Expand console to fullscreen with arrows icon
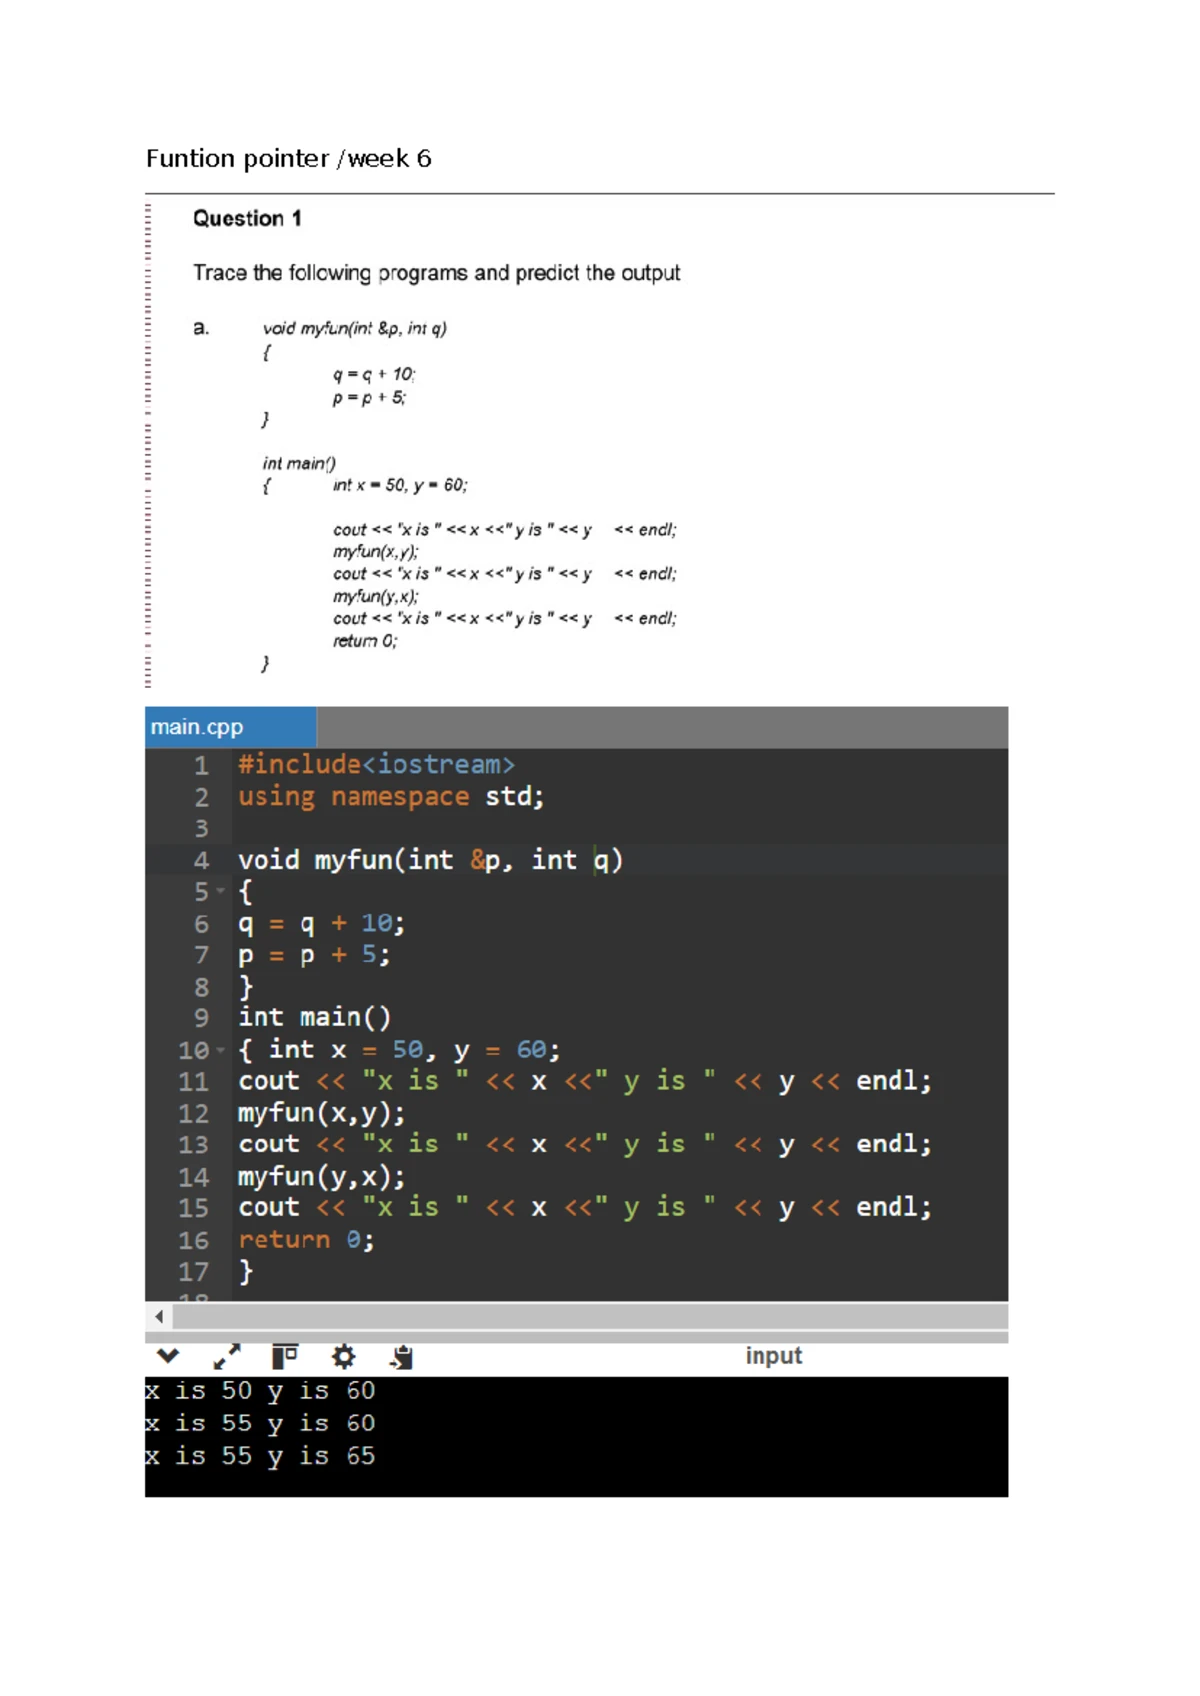Screen dimensions: 1200x1696 [x=227, y=1356]
